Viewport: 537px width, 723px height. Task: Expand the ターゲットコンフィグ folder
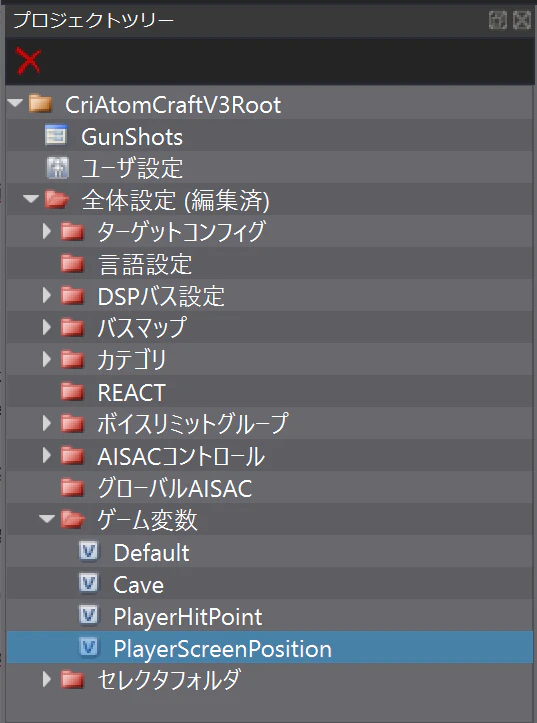pos(47,231)
